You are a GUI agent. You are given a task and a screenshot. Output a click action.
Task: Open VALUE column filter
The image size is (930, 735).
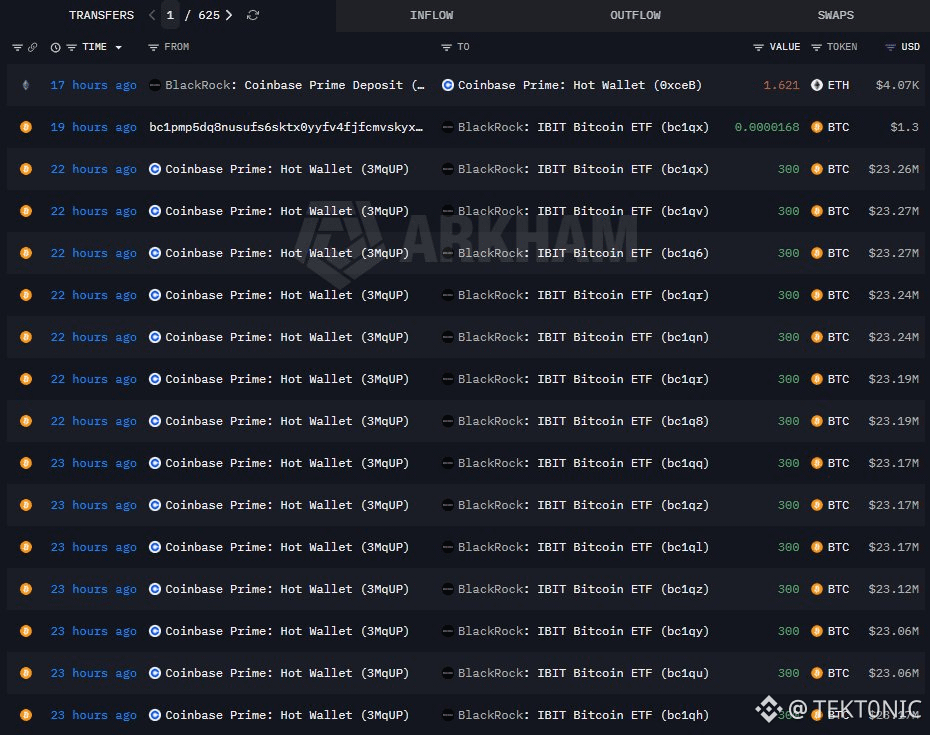pos(758,47)
